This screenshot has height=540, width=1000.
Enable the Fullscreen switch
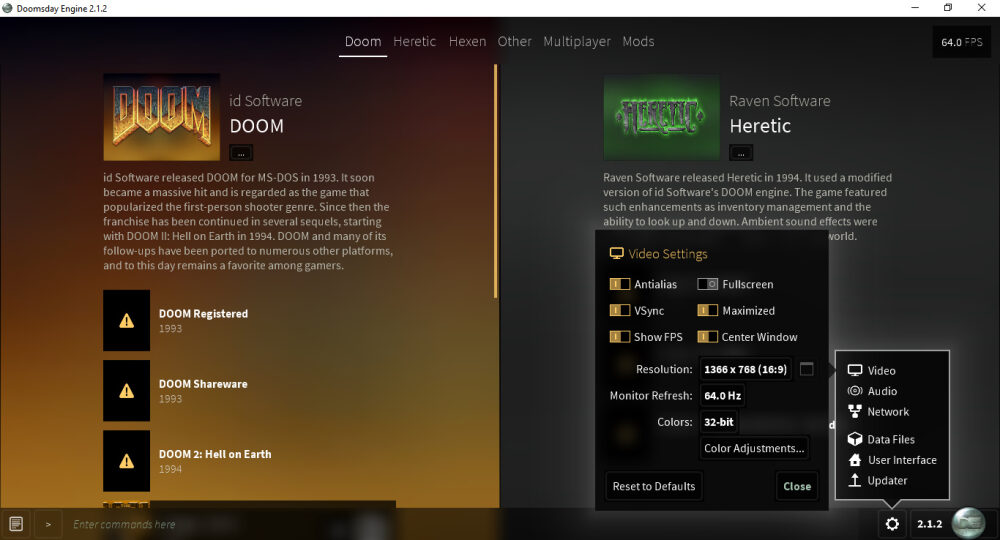[707, 284]
